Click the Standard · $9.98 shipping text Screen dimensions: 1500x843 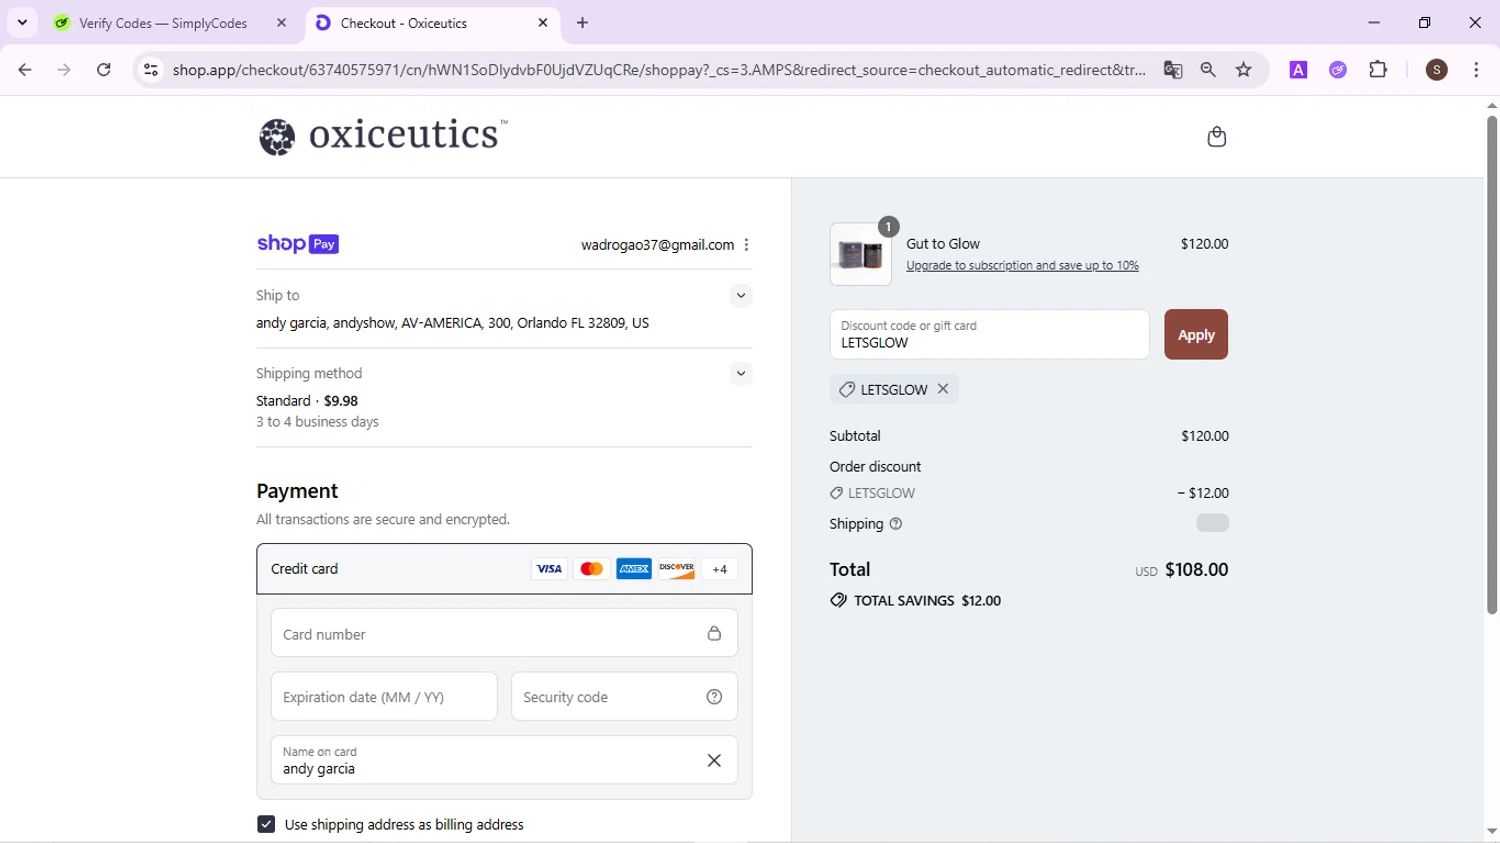coord(307,401)
